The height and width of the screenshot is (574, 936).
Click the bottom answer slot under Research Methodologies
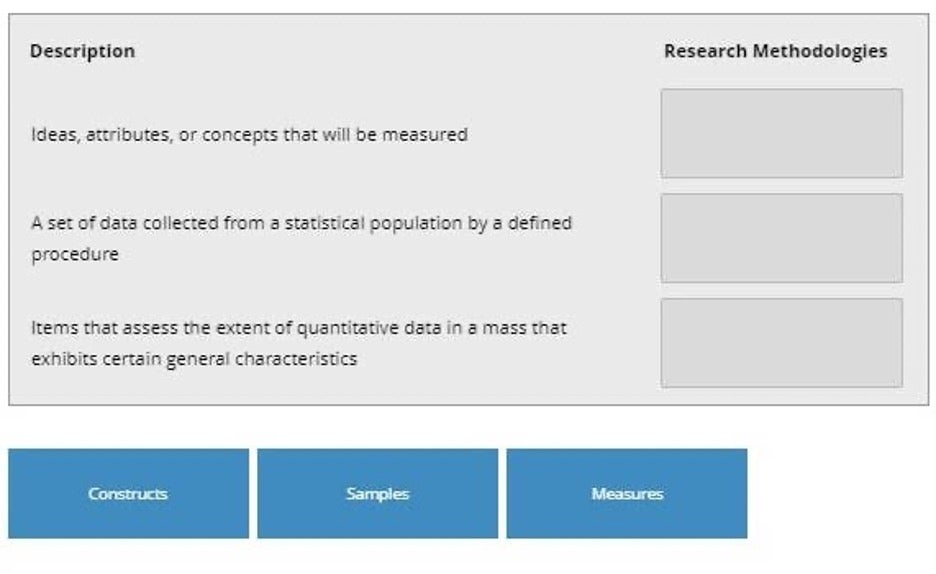pos(781,343)
